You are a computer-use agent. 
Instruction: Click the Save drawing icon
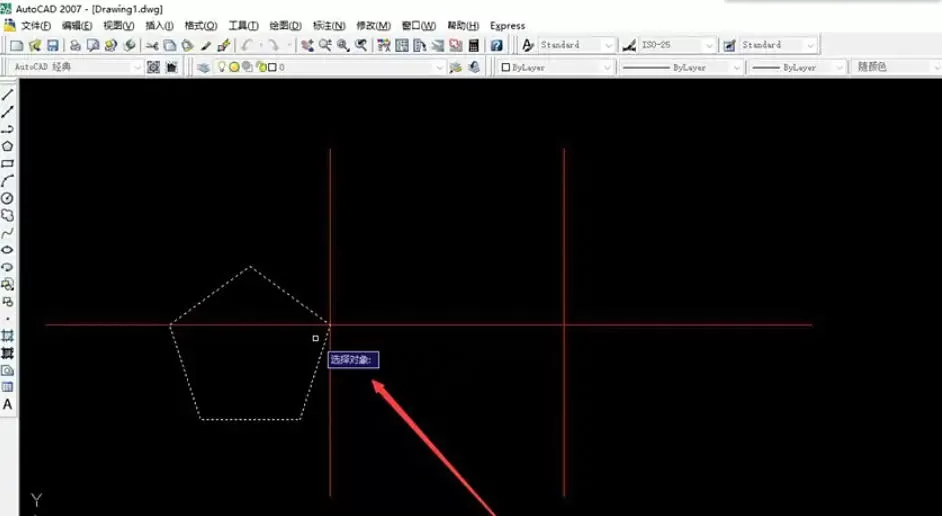click(x=52, y=45)
